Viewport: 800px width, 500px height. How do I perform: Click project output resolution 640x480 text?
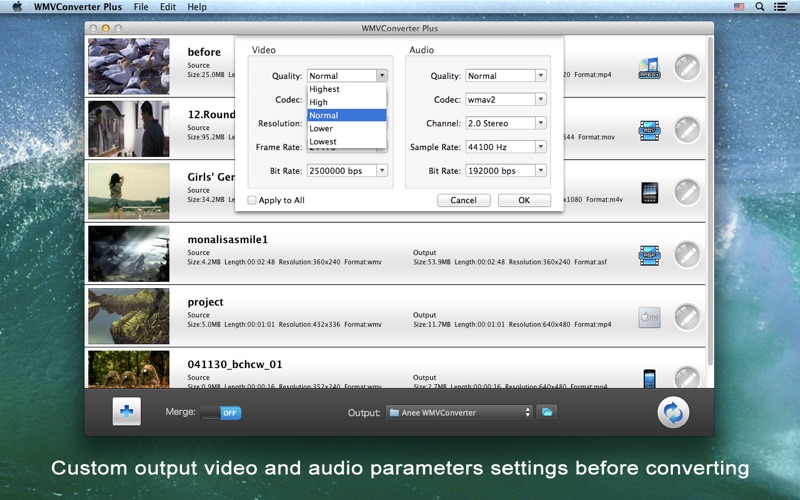pyautogui.click(x=539, y=324)
